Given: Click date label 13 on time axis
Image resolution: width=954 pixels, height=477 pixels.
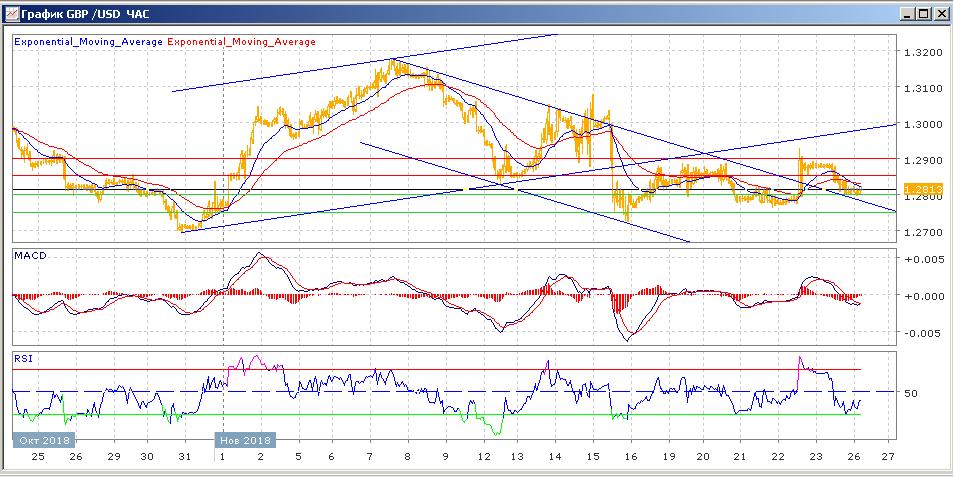Looking at the screenshot, I should (517, 456).
